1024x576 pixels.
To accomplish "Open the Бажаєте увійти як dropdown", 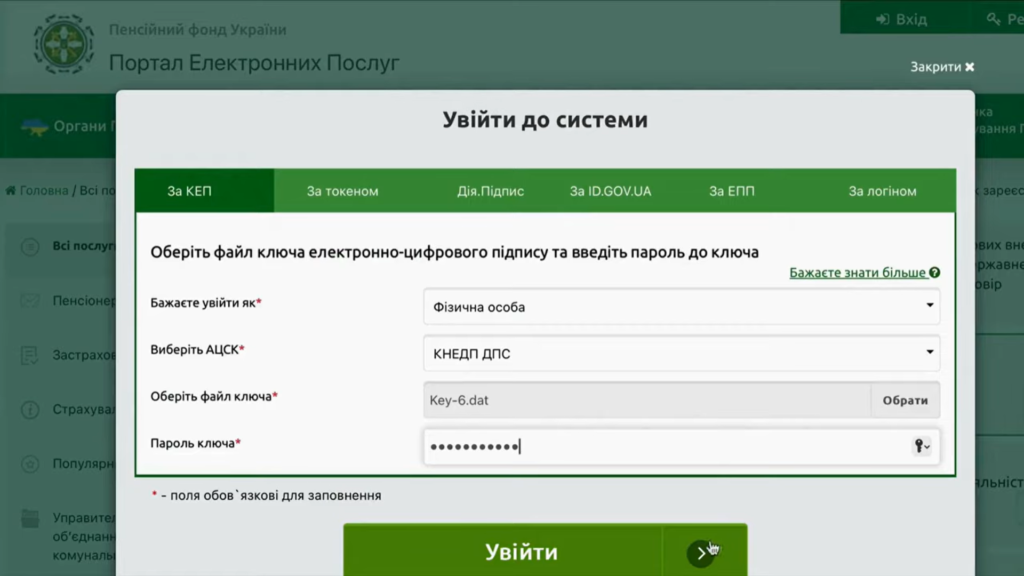I will (x=681, y=307).
